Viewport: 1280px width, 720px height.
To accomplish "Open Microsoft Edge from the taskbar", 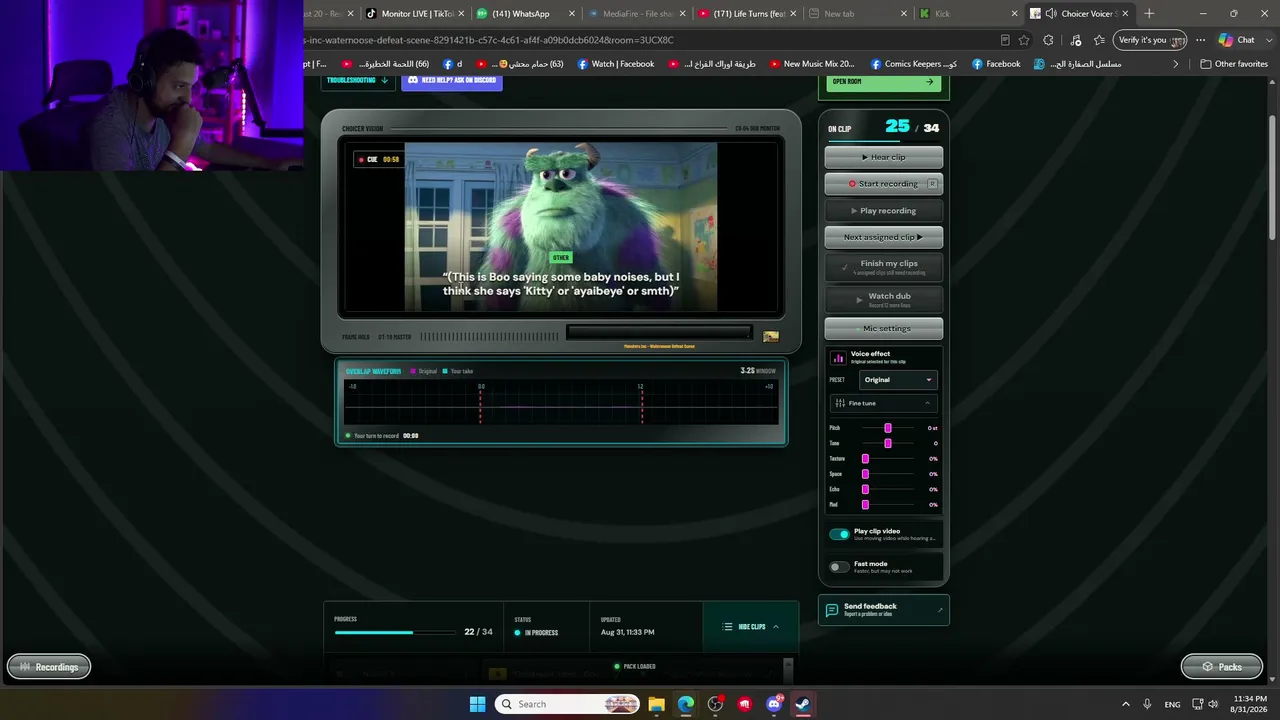I will pyautogui.click(x=686, y=704).
